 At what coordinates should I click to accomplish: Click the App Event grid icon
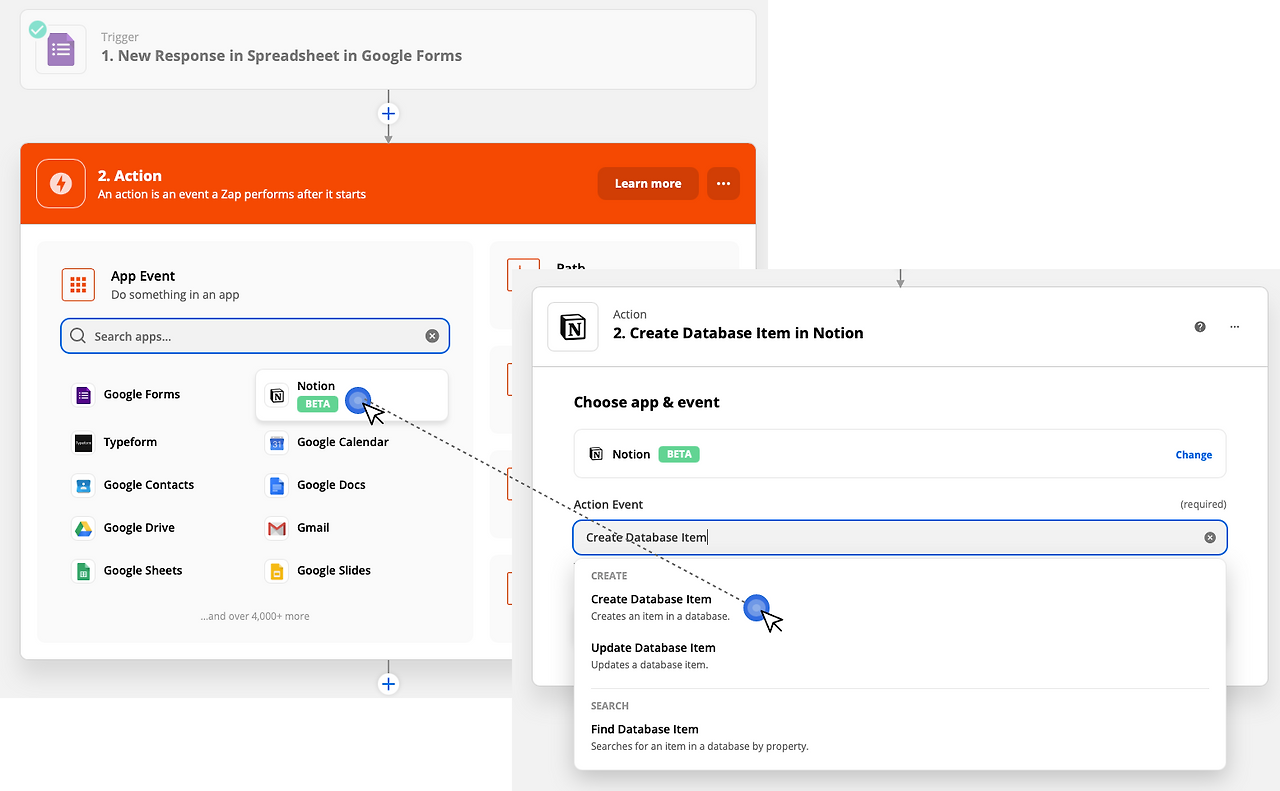(x=78, y=285)
